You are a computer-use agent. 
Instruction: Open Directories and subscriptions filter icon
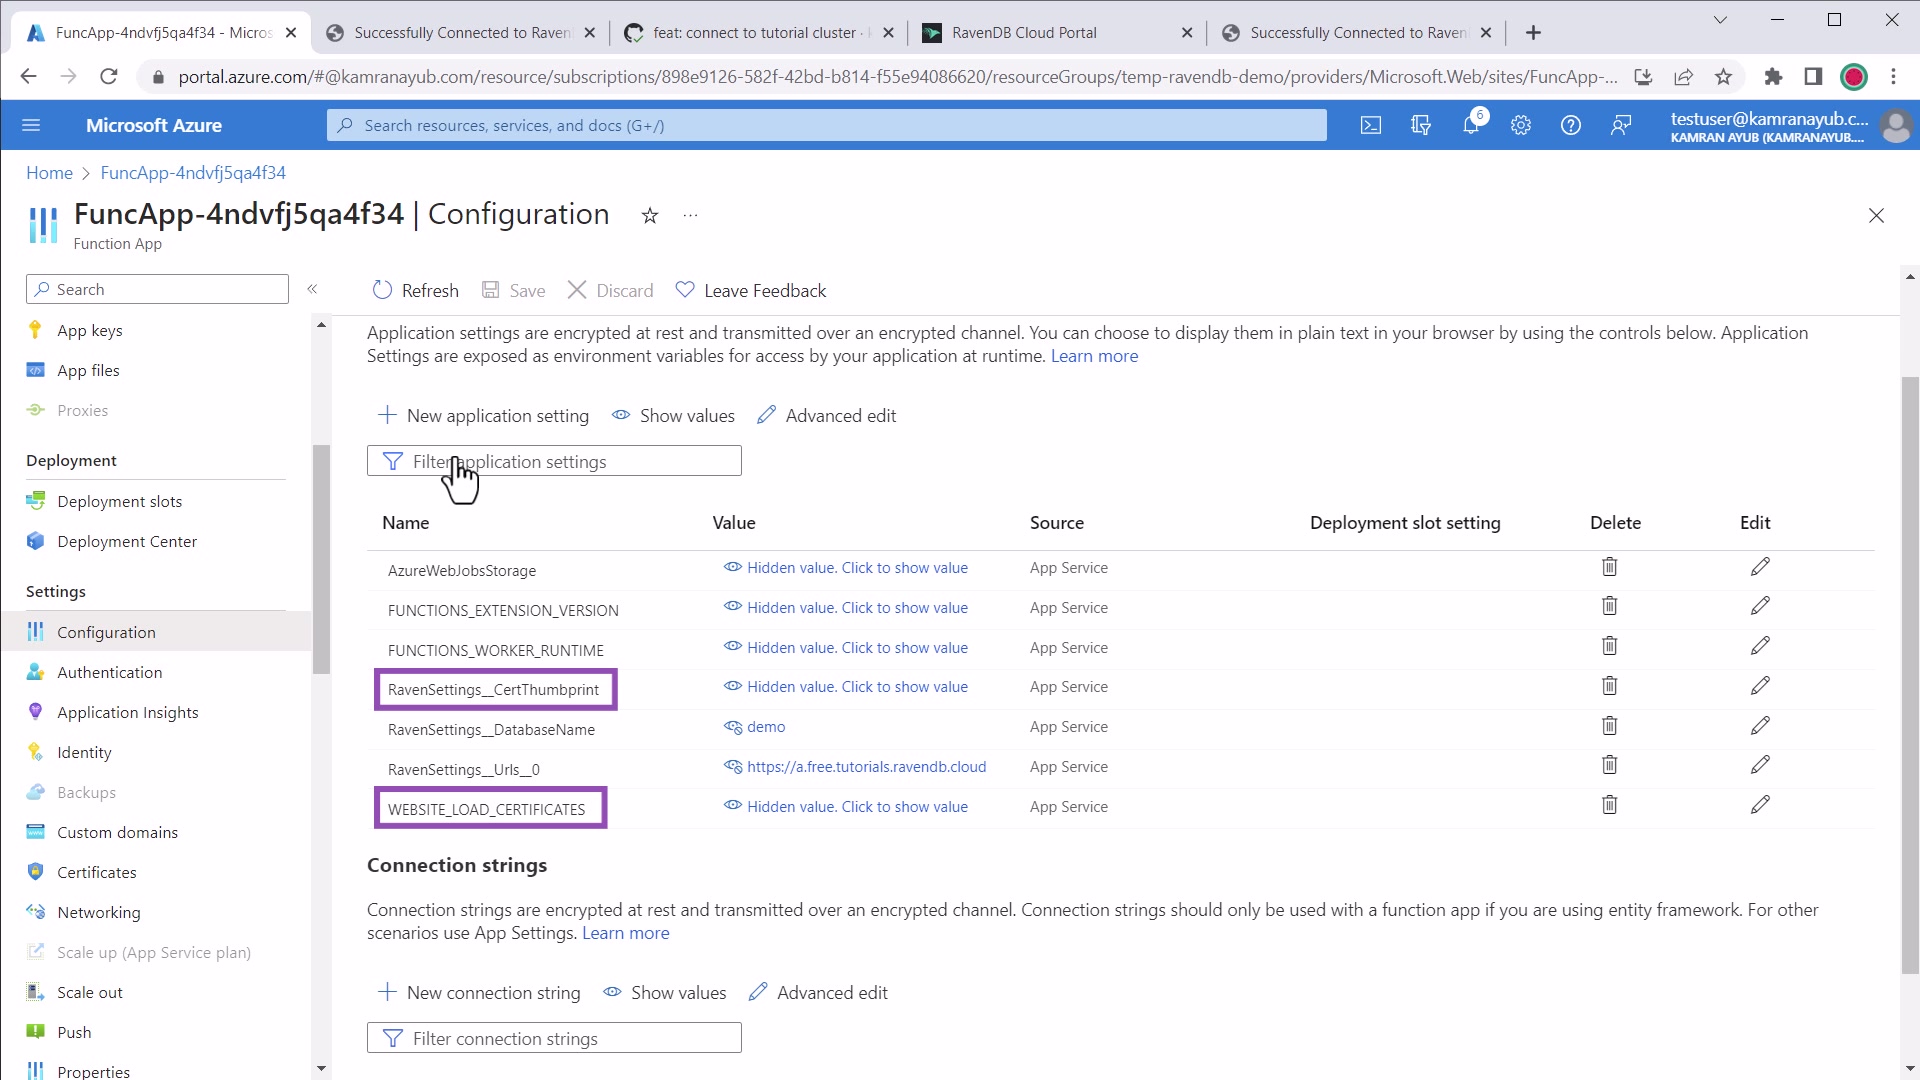click(x=1421, y=125)
